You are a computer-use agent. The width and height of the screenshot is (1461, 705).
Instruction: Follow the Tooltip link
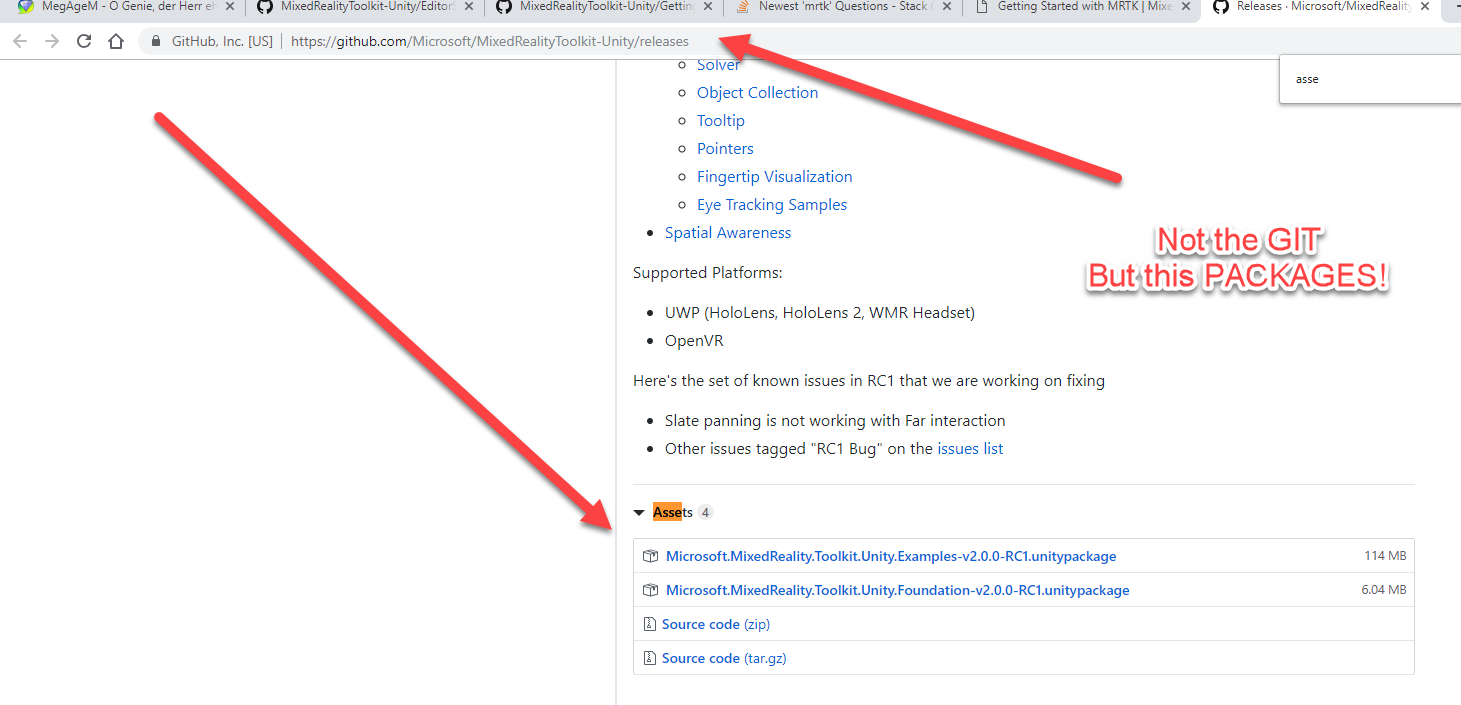pyautogui.click(x=721, y=121)
